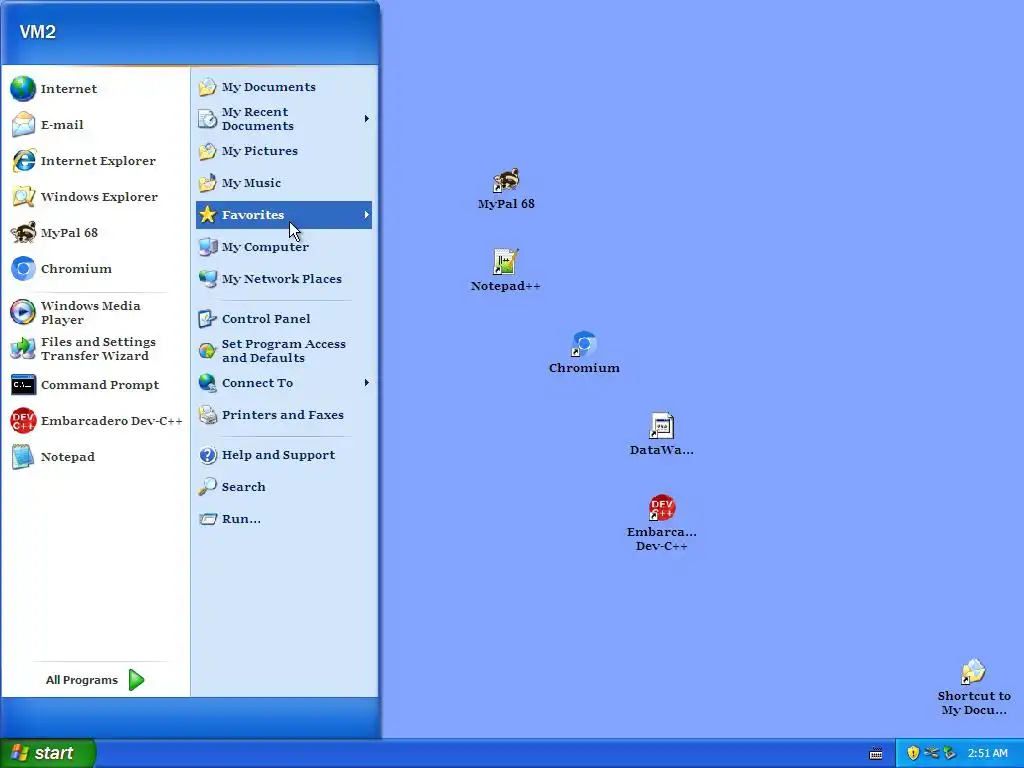Open Notepad from the Start menu

95,456
